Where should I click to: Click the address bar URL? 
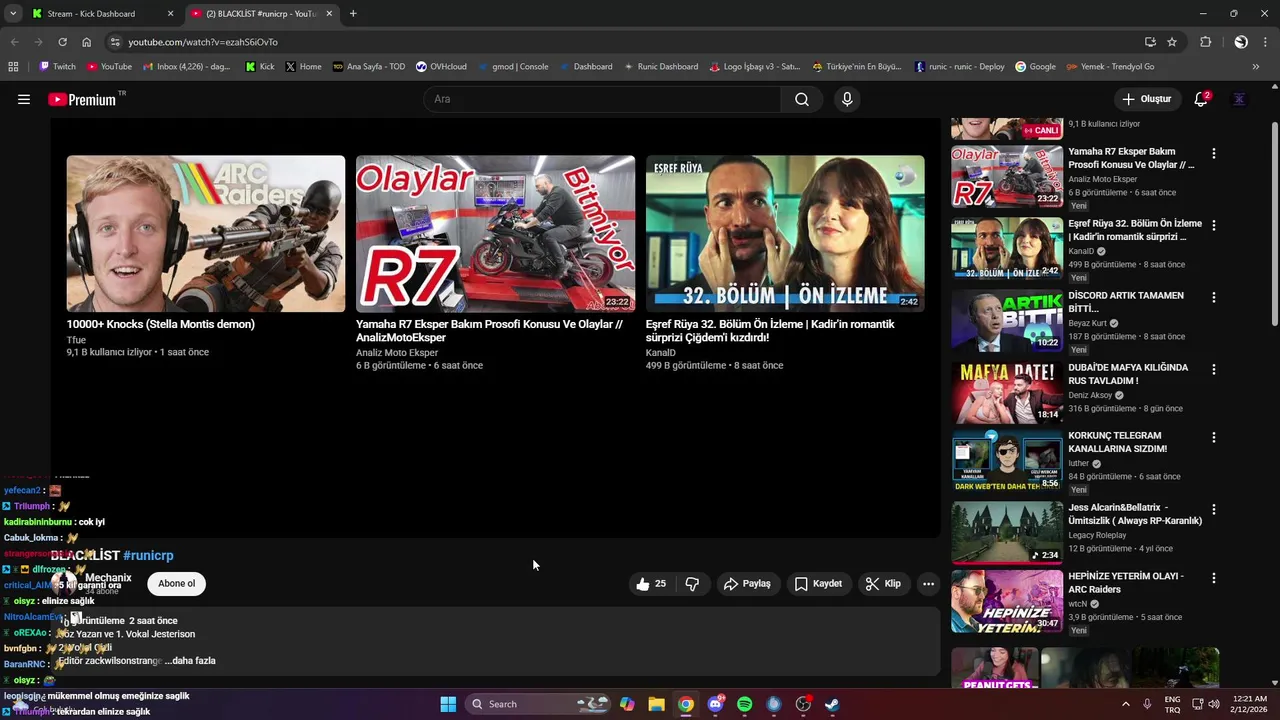click(203, 42)
